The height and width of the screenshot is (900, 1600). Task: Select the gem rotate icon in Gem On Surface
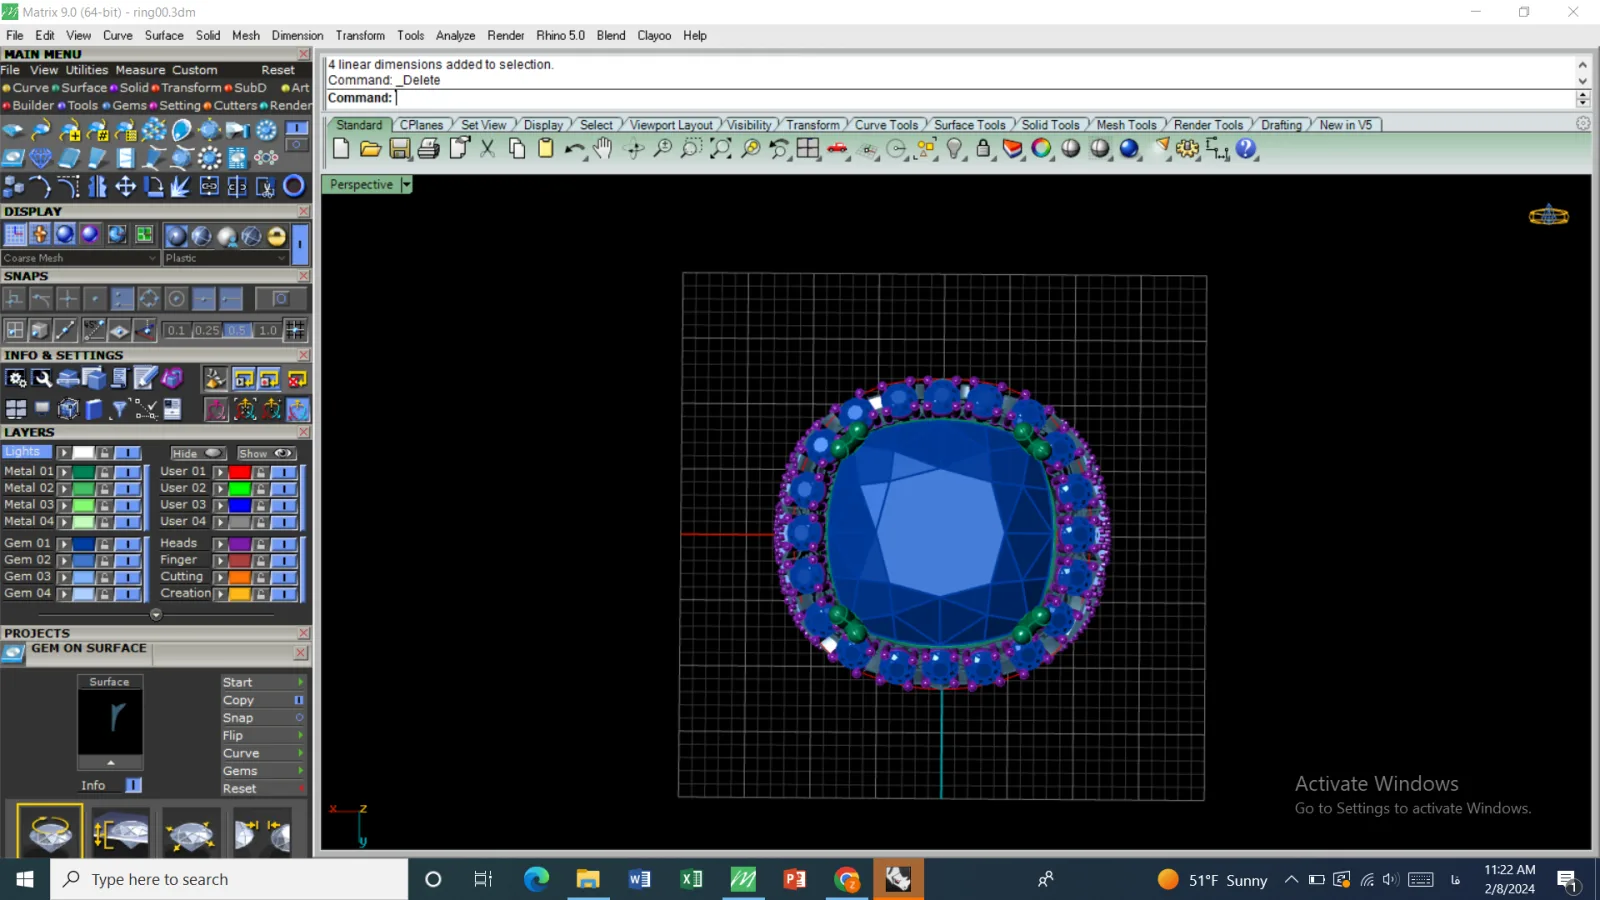point(50,831)
